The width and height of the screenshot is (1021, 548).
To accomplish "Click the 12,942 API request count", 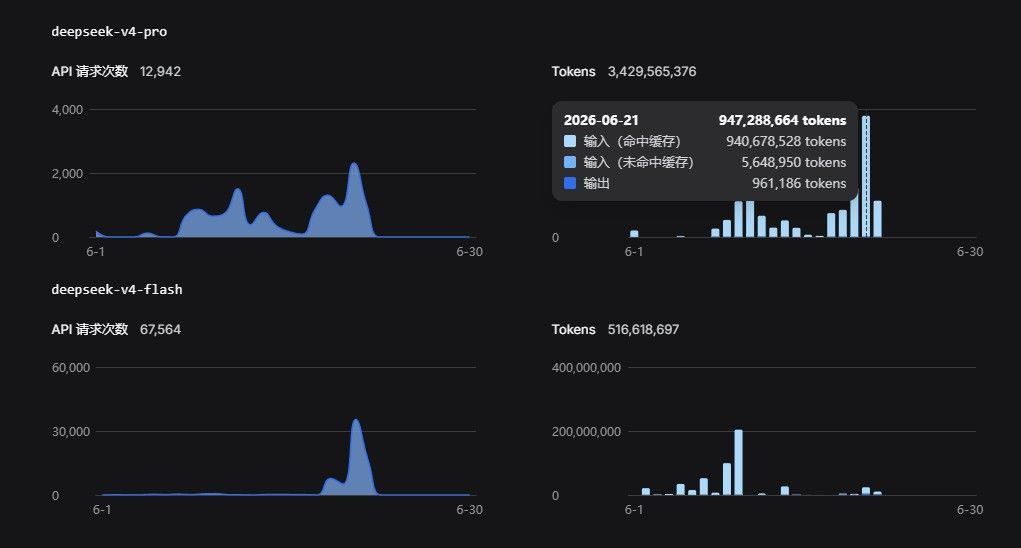I will [x=160, y=72].
